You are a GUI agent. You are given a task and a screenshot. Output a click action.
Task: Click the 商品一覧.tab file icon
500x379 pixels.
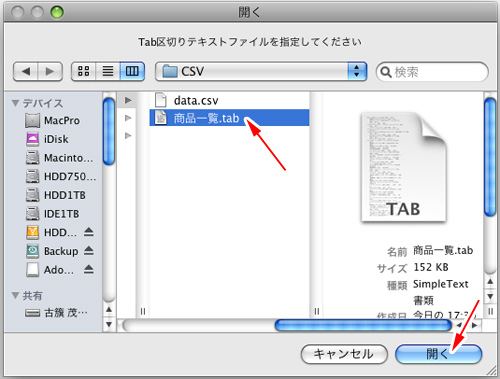161,118
